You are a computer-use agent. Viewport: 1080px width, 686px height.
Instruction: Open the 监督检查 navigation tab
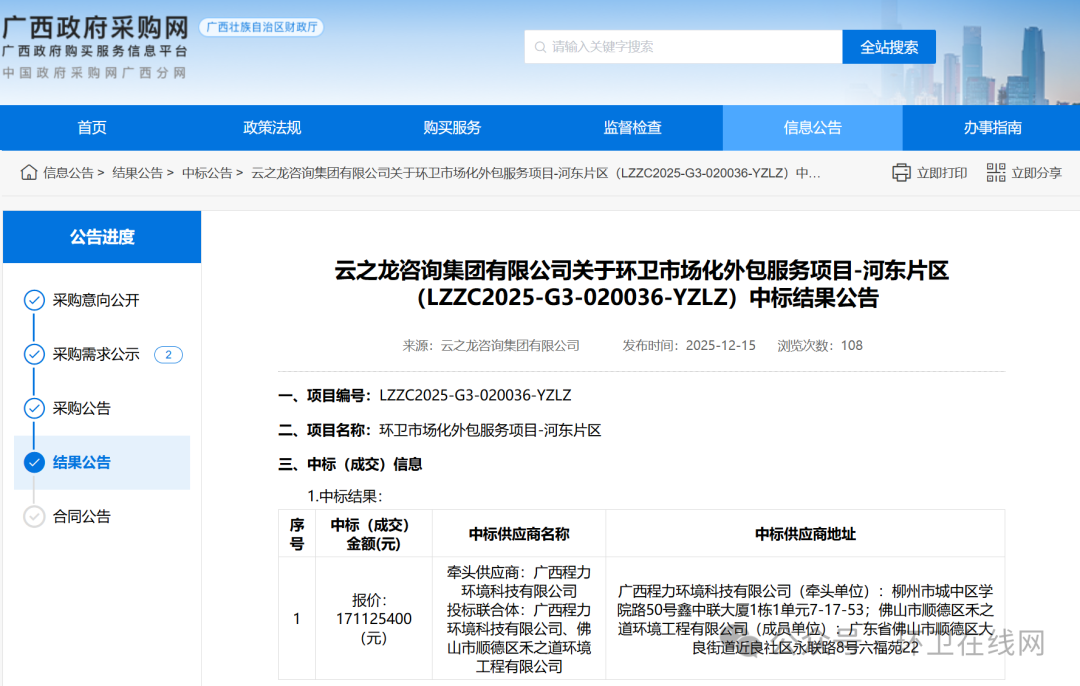(x=632, y=127)
